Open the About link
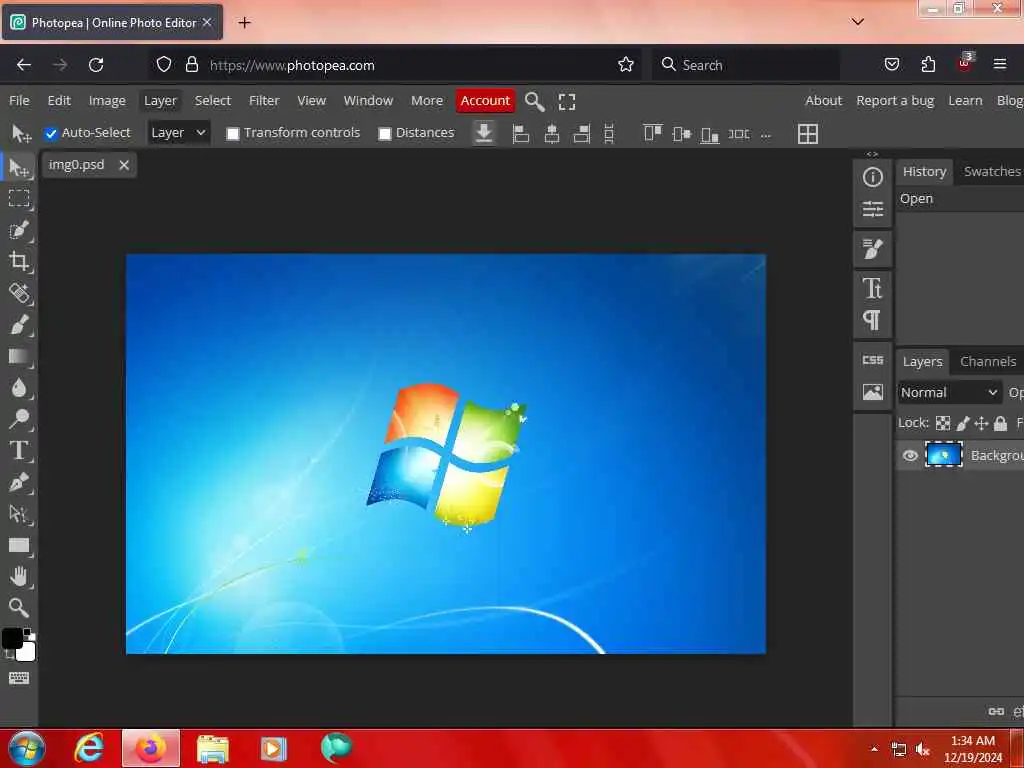 [x=823, y=101]
